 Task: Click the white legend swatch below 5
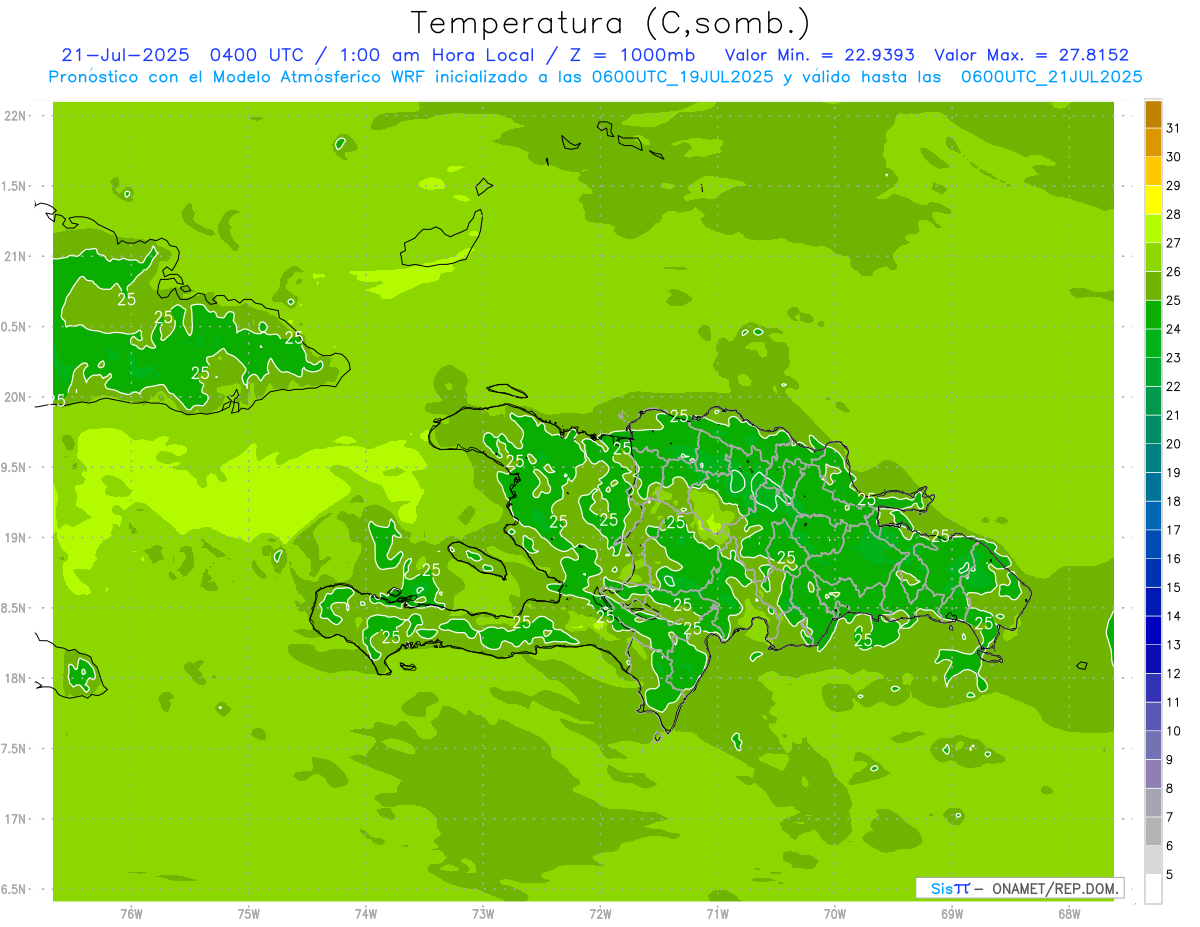[x=1153, y=889]
